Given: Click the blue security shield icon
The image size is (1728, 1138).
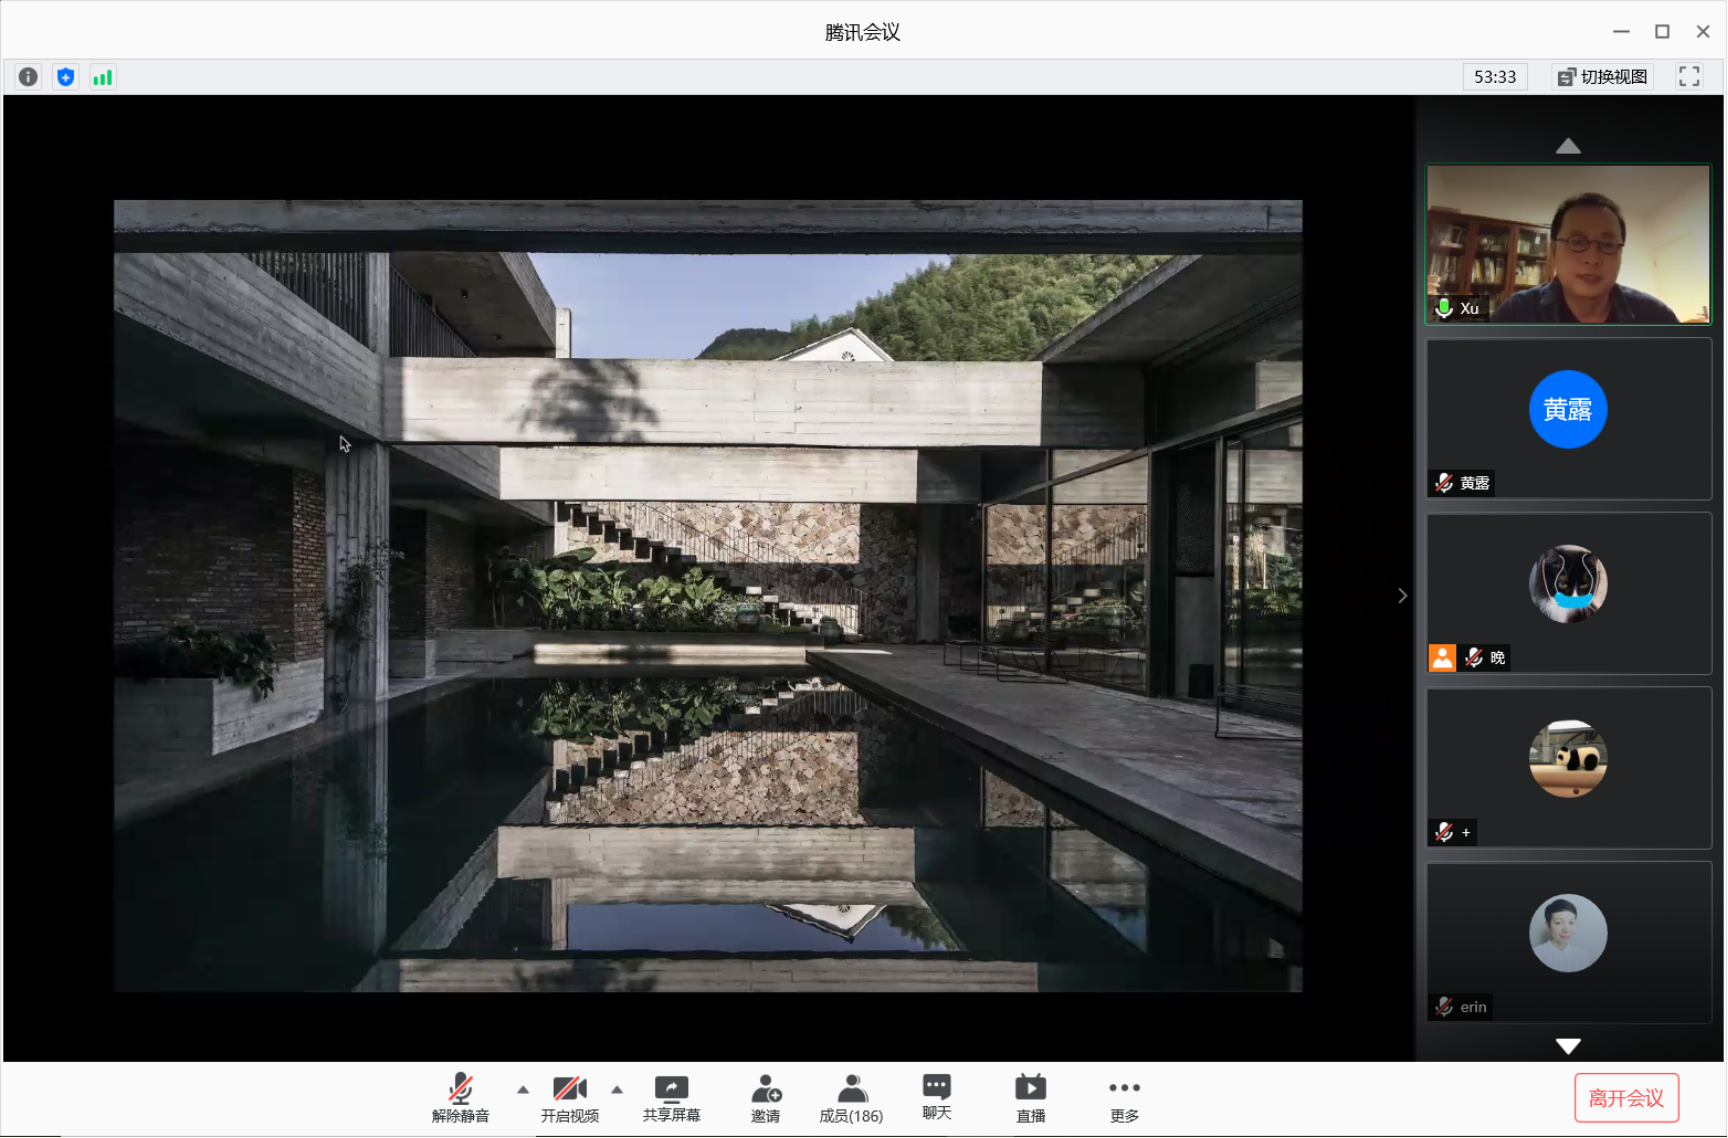Looking at the screenshot, I should click(x=66, y=77).
